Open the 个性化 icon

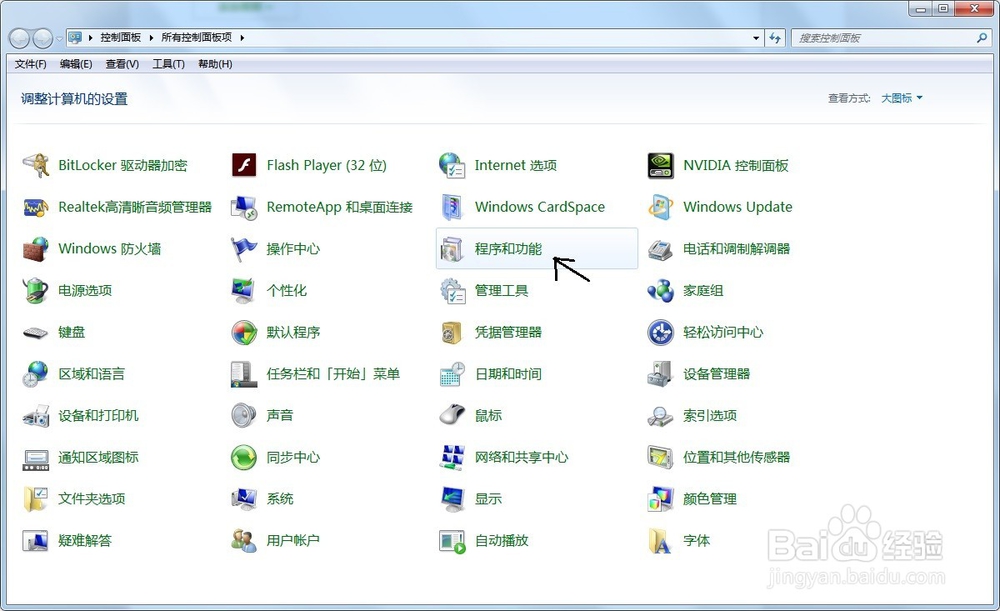point(244,290)
